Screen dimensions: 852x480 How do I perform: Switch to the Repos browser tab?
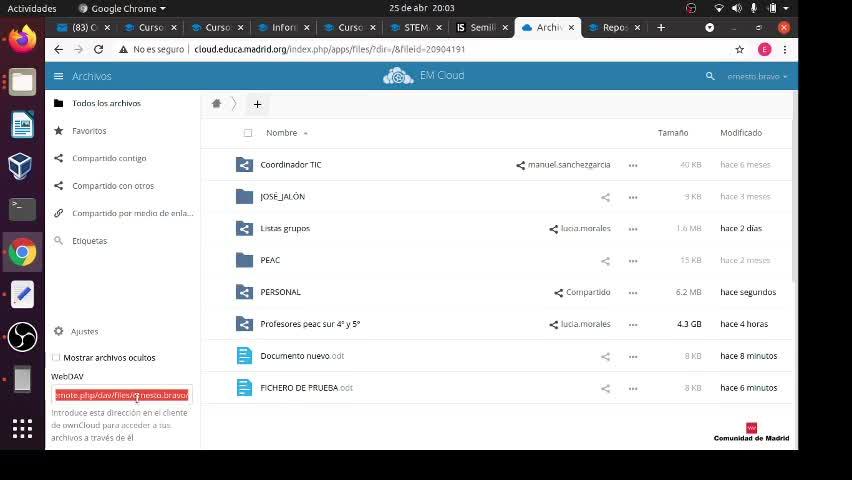coord(615,27)
